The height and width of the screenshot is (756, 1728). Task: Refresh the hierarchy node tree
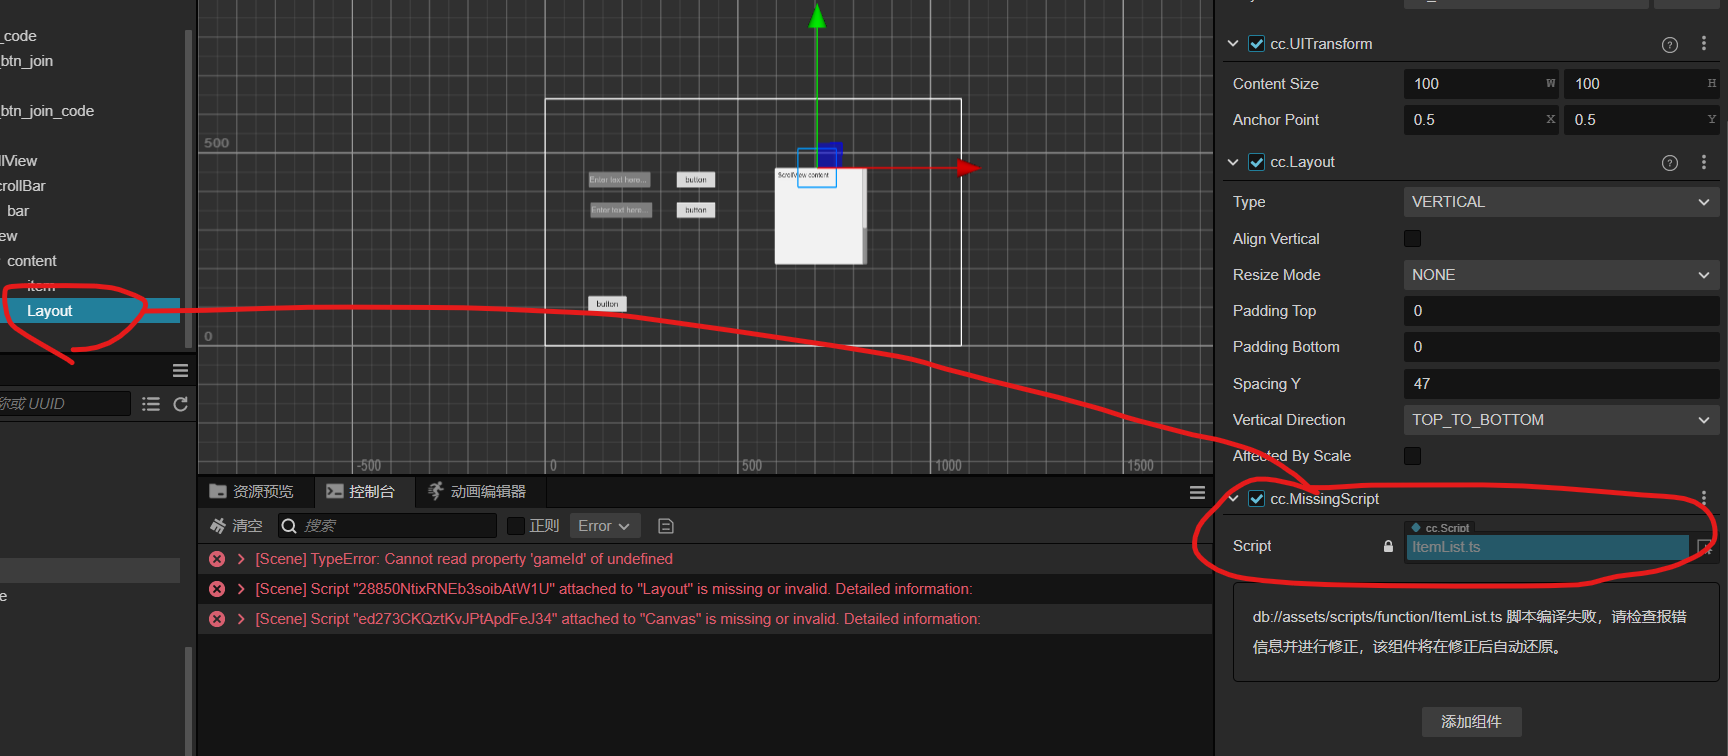181,404
